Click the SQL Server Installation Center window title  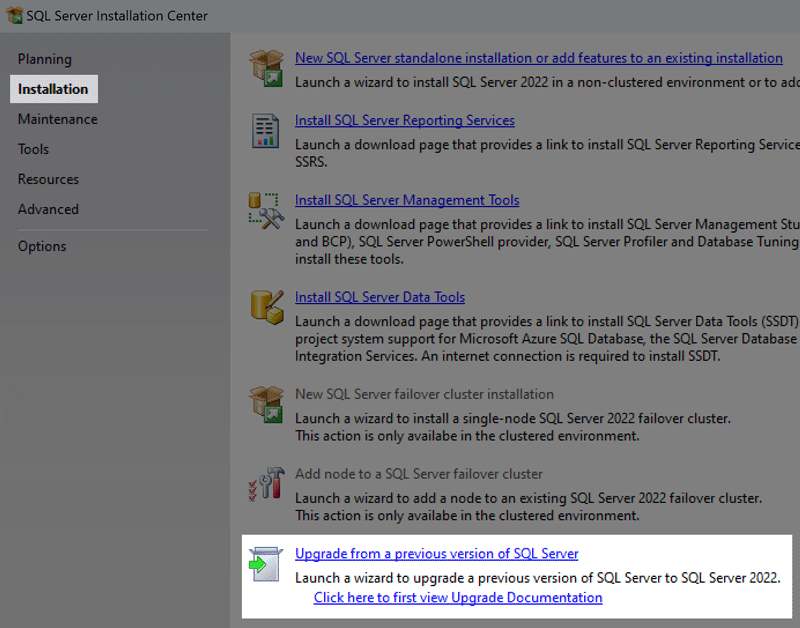[x=117, y=16]
